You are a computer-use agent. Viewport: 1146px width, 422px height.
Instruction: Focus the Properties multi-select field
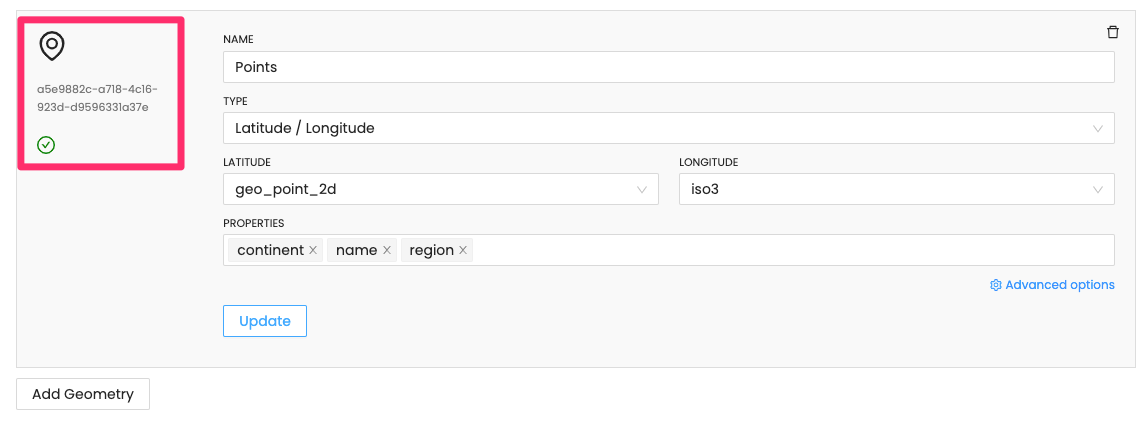790,250
